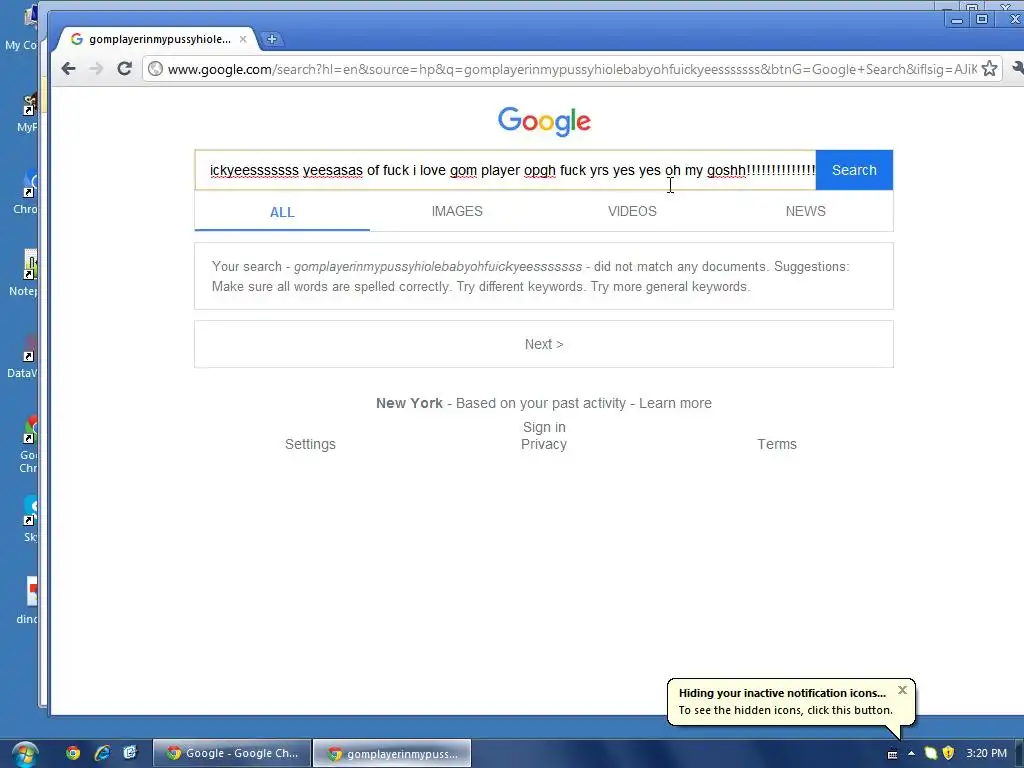This screenshot has width=1024, height=768.
Task: Bookmark the page with the star icon
Action: tap(989, 69)
